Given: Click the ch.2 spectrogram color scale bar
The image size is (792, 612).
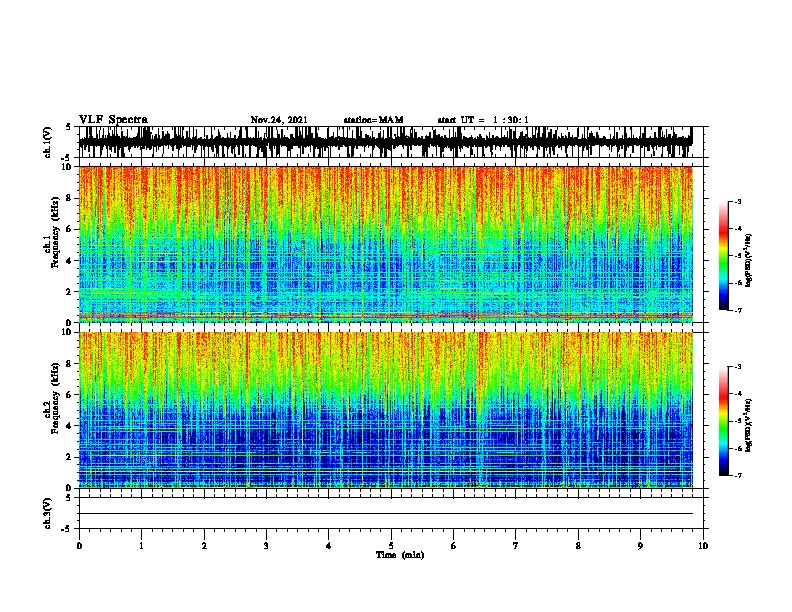Looking at the screenshot, I should coord(724,421).
